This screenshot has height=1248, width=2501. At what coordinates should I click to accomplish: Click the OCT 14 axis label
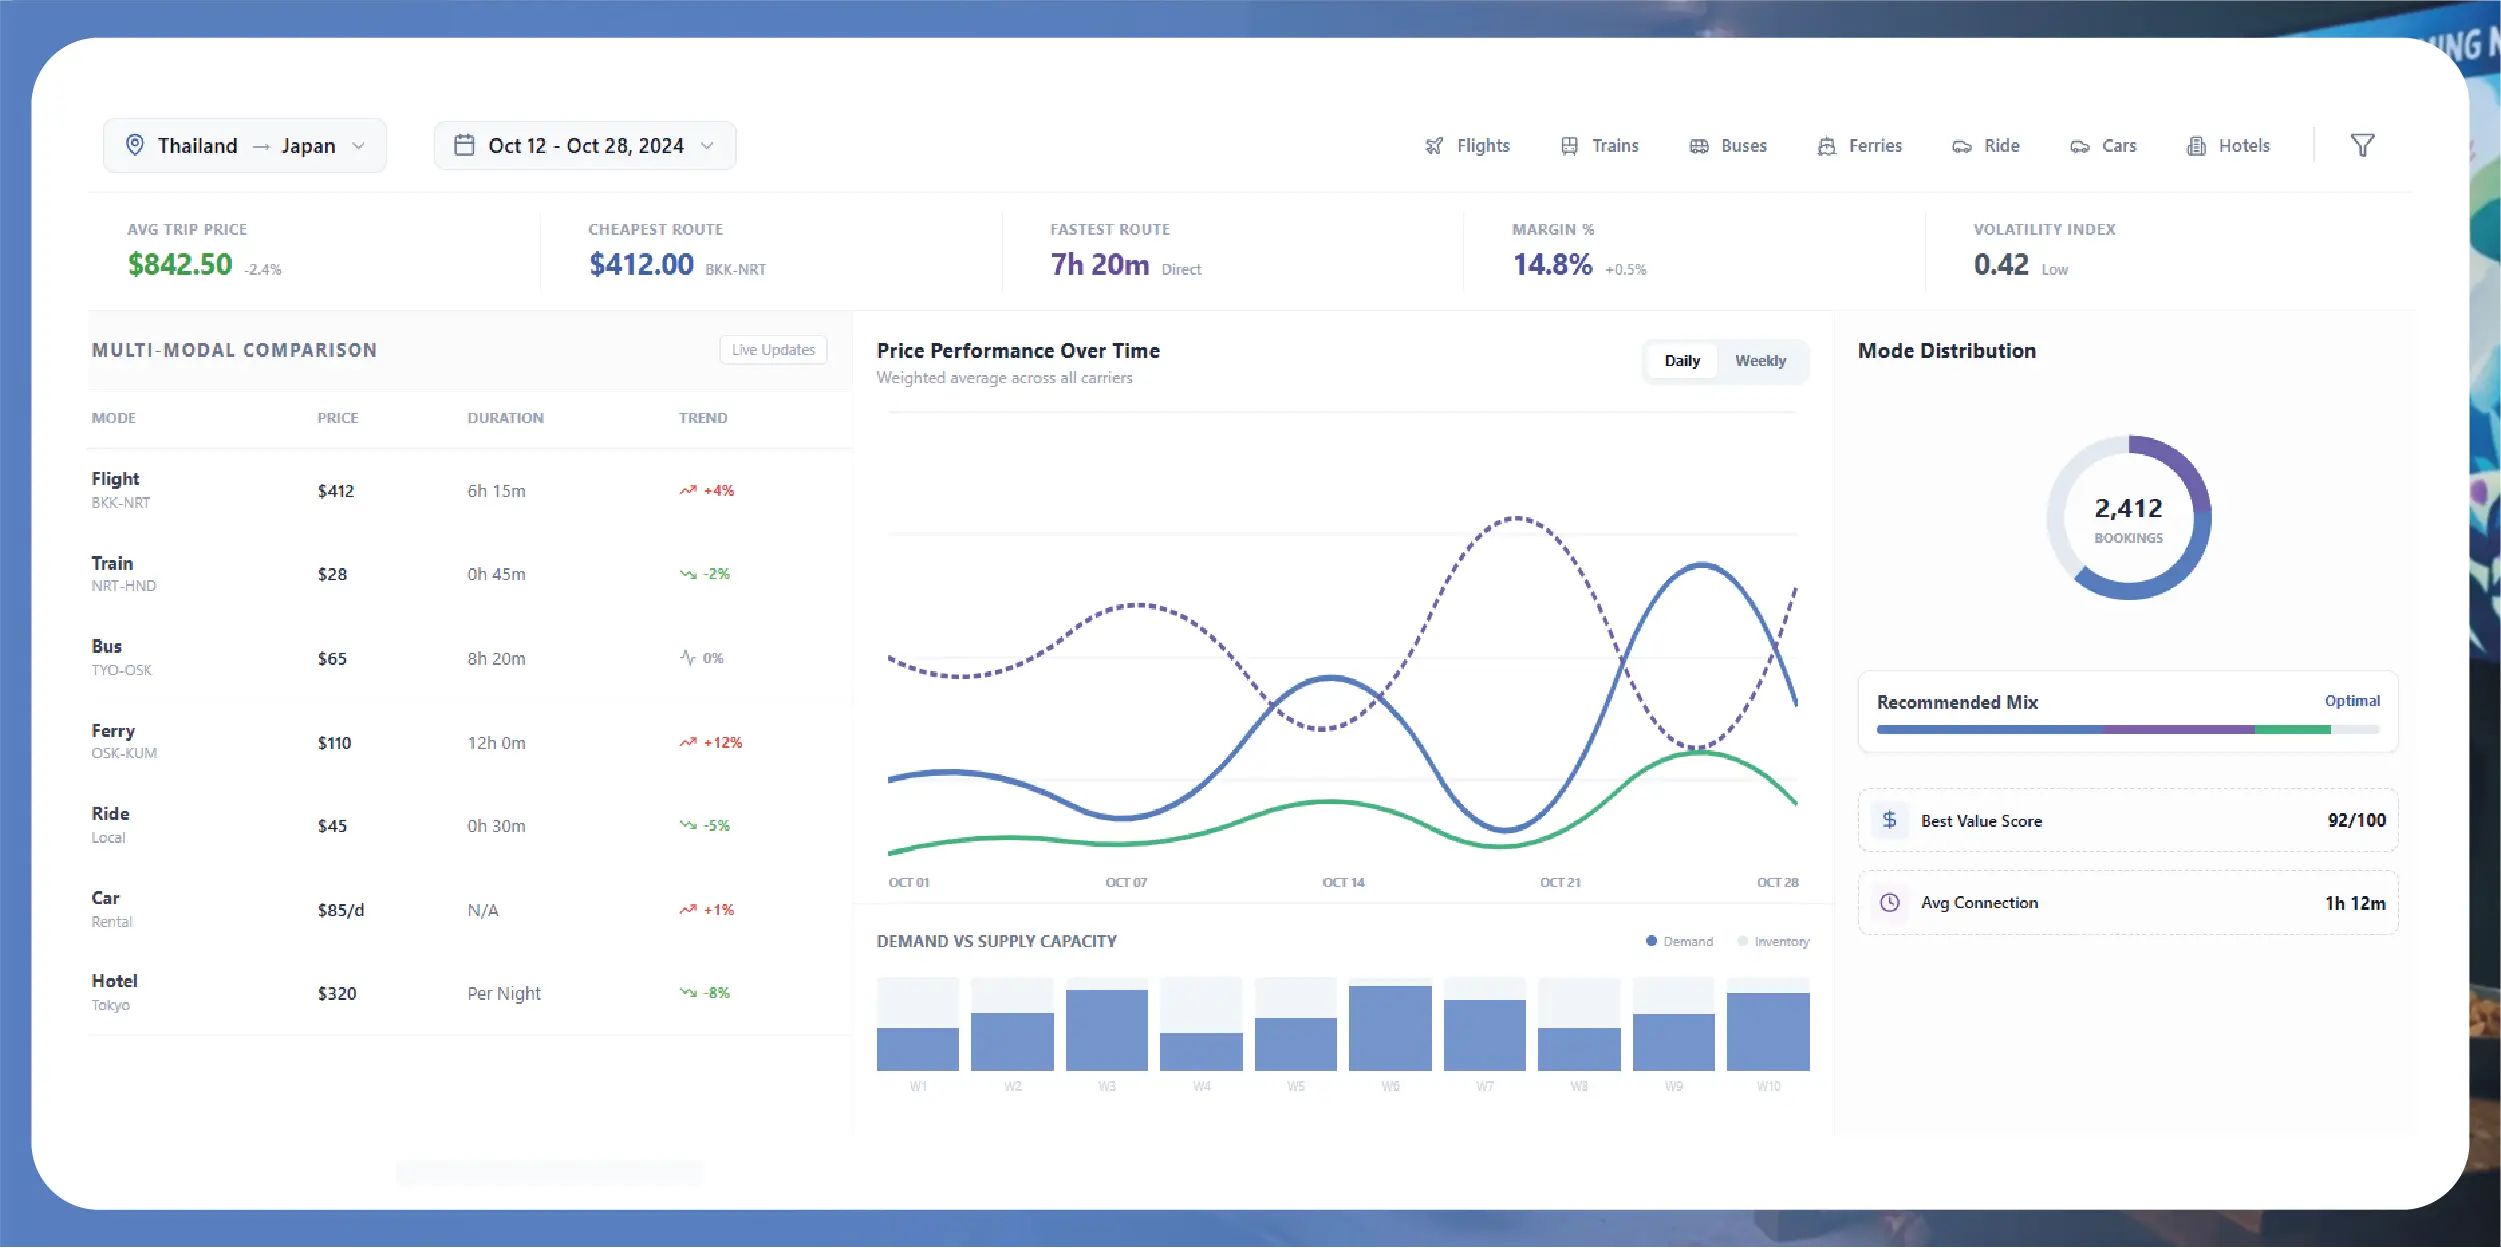1343,882
